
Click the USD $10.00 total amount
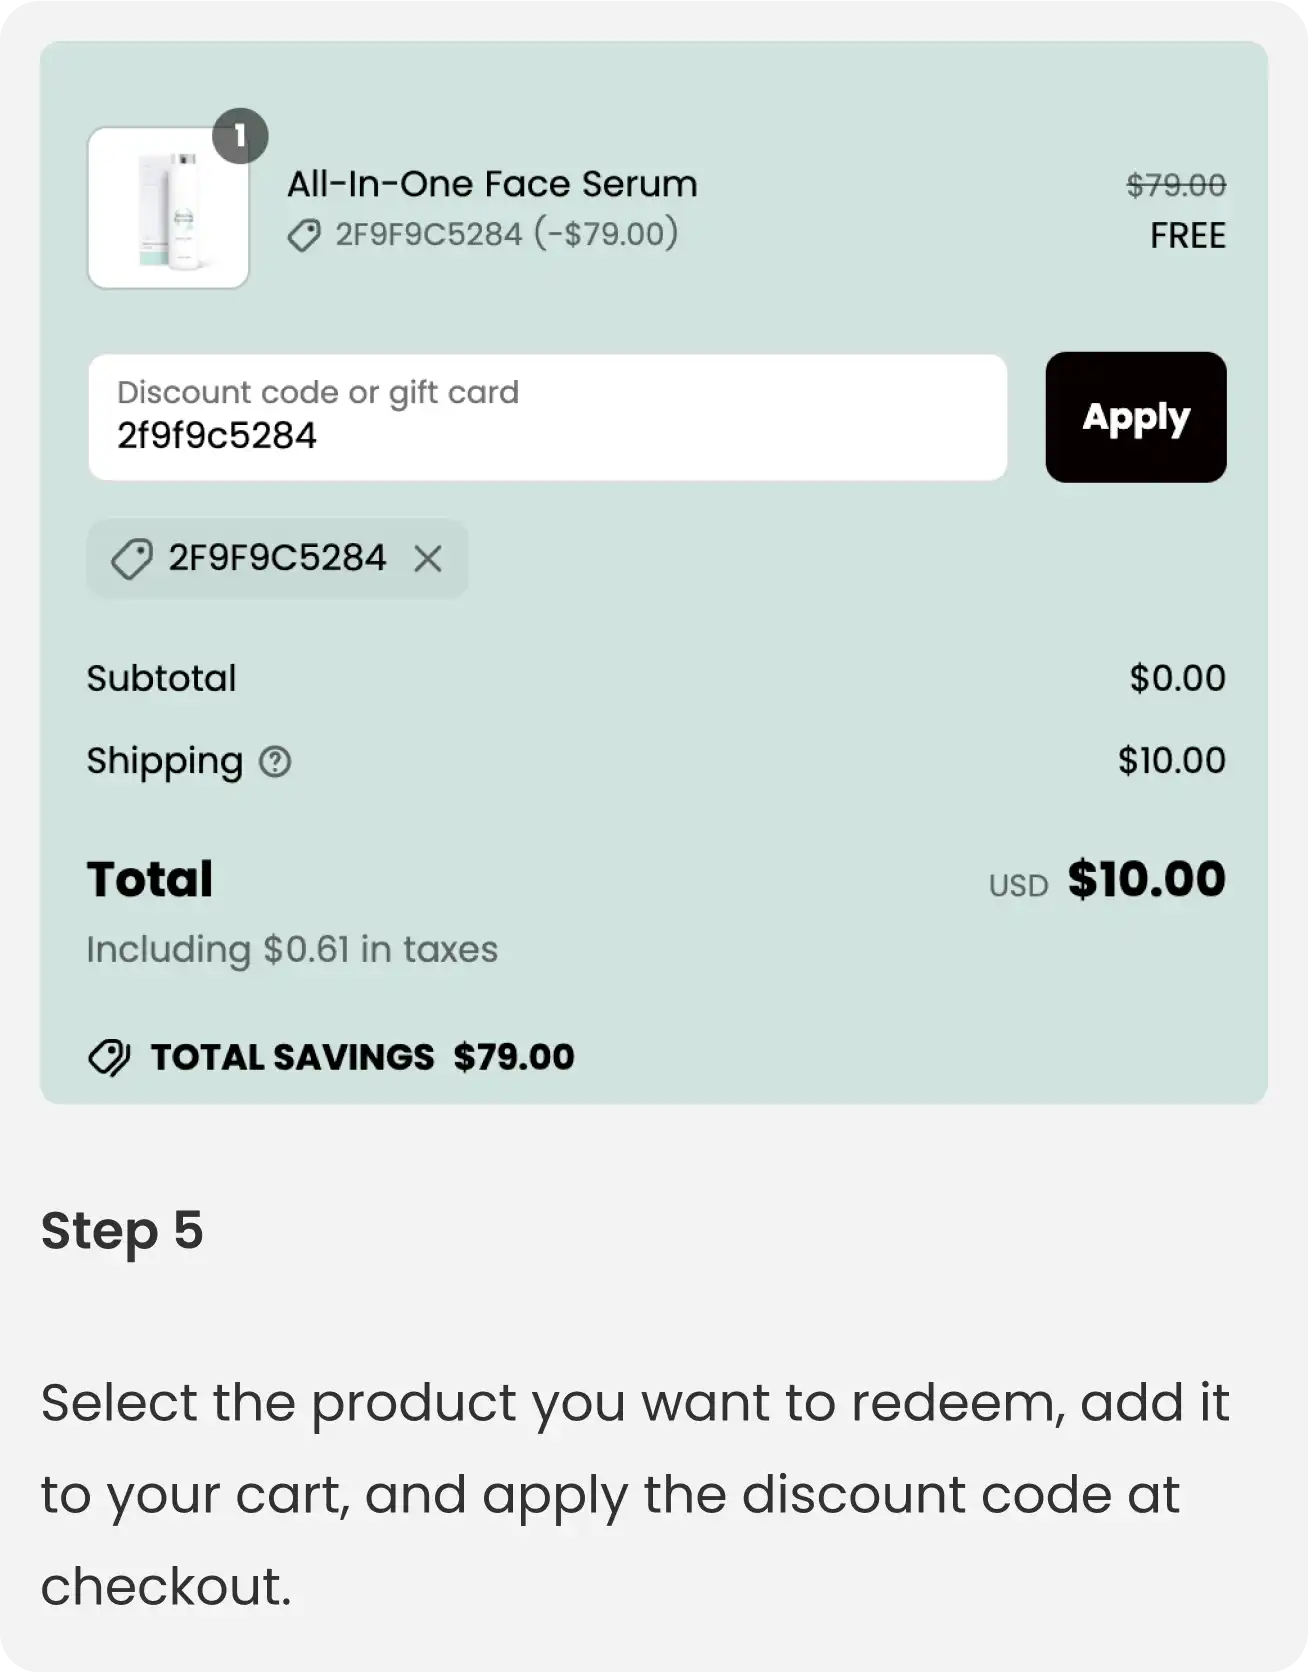click(1107, 880)
